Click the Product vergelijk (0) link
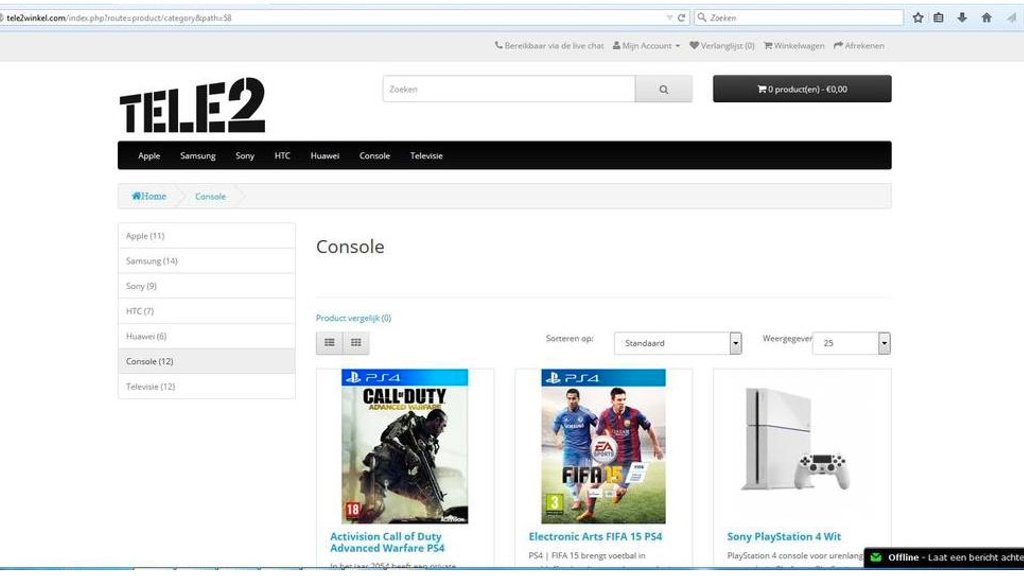Screen dimensions: 1024x576 pos(353,318)
